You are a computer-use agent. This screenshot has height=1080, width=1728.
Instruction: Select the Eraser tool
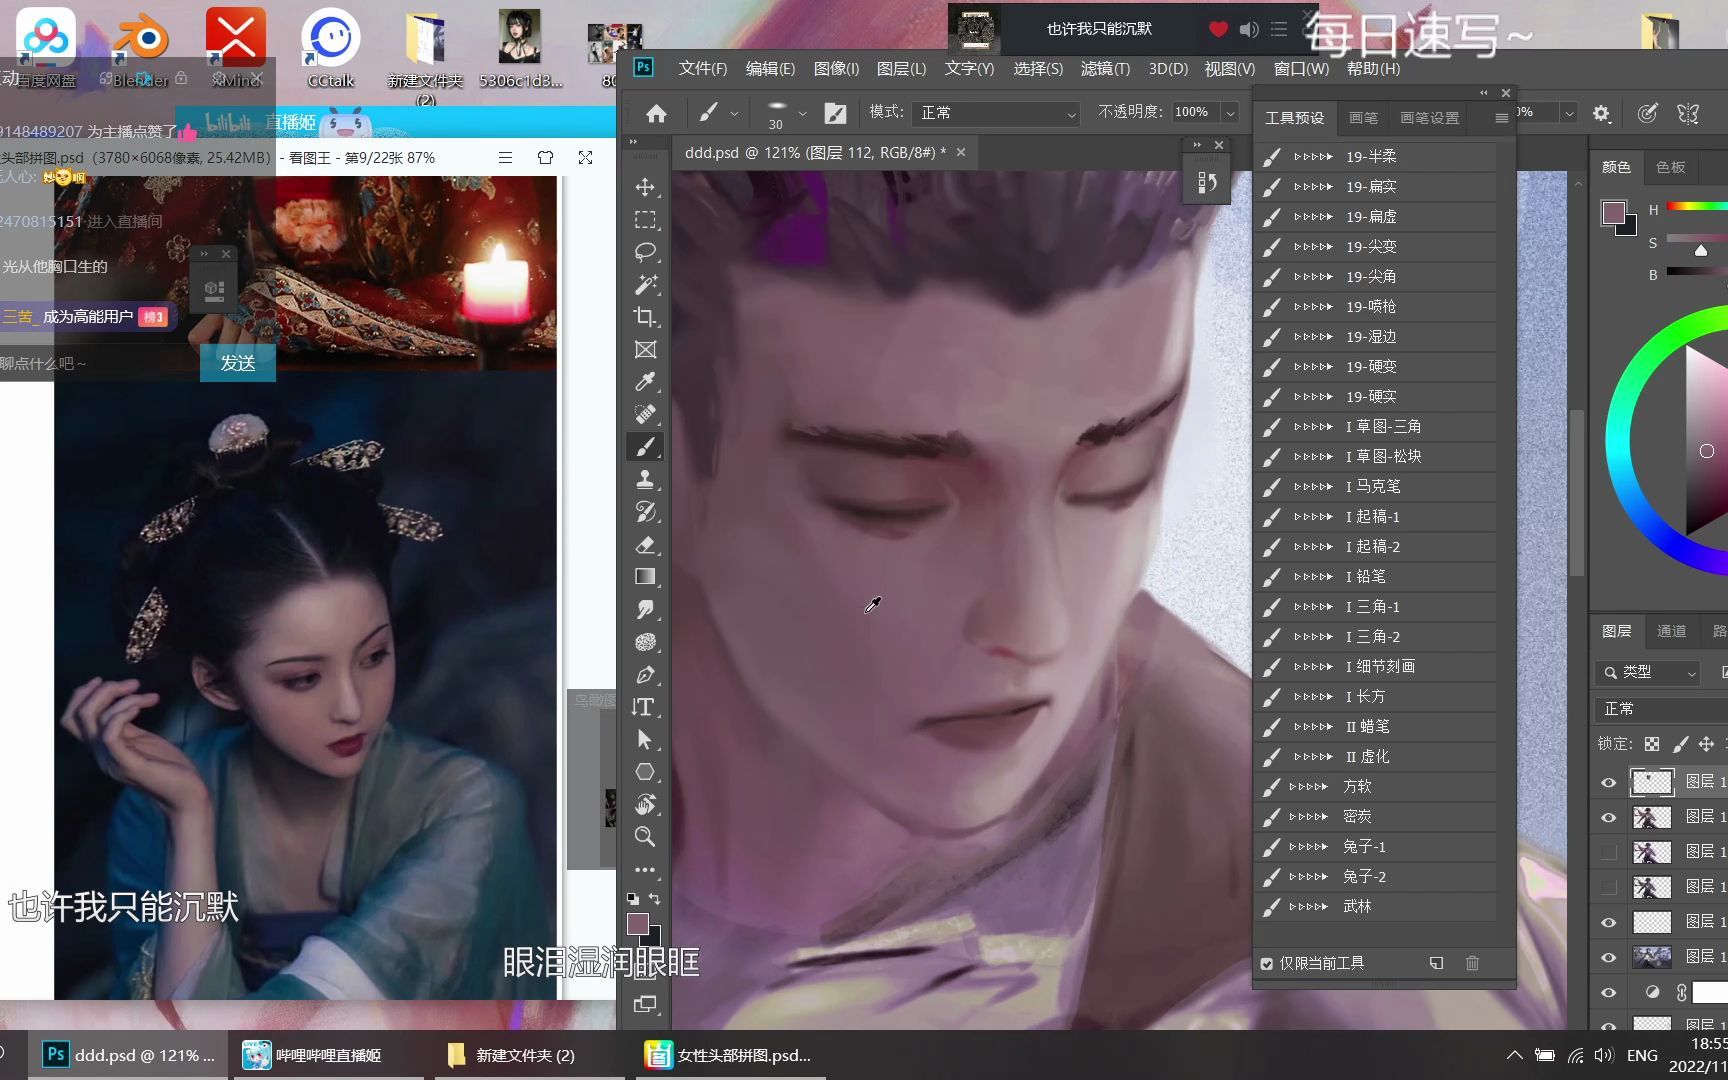pos(645,544)
